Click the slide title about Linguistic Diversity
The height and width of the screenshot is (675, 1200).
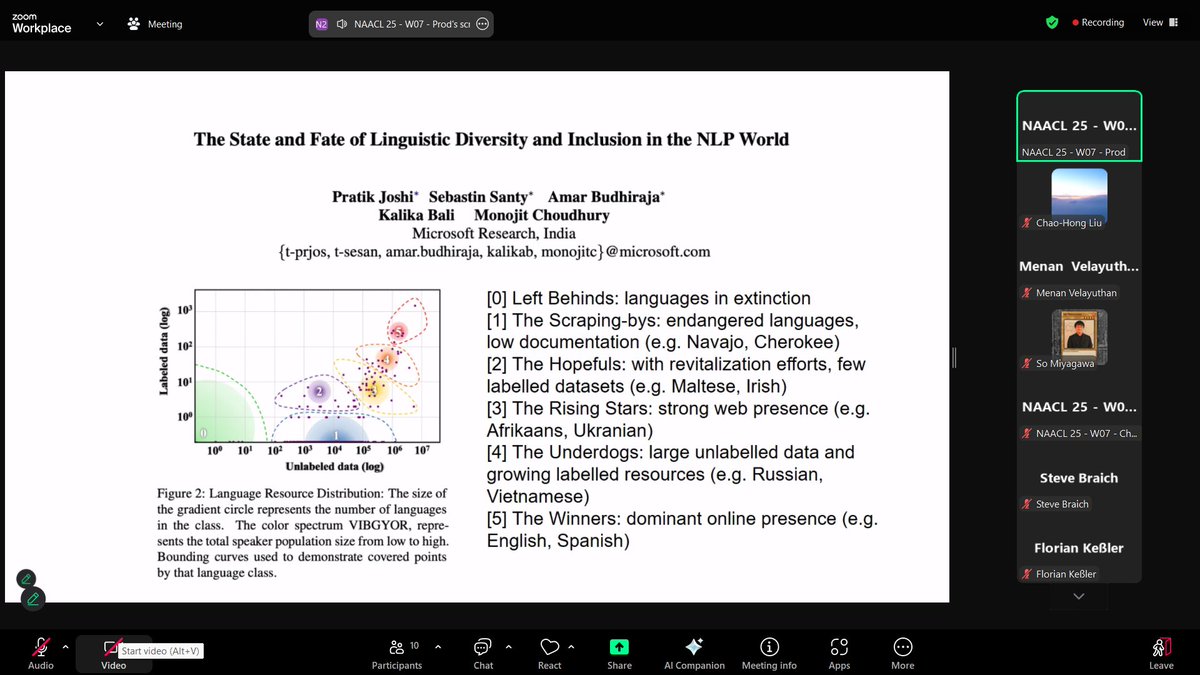click(x=491, y=139)
